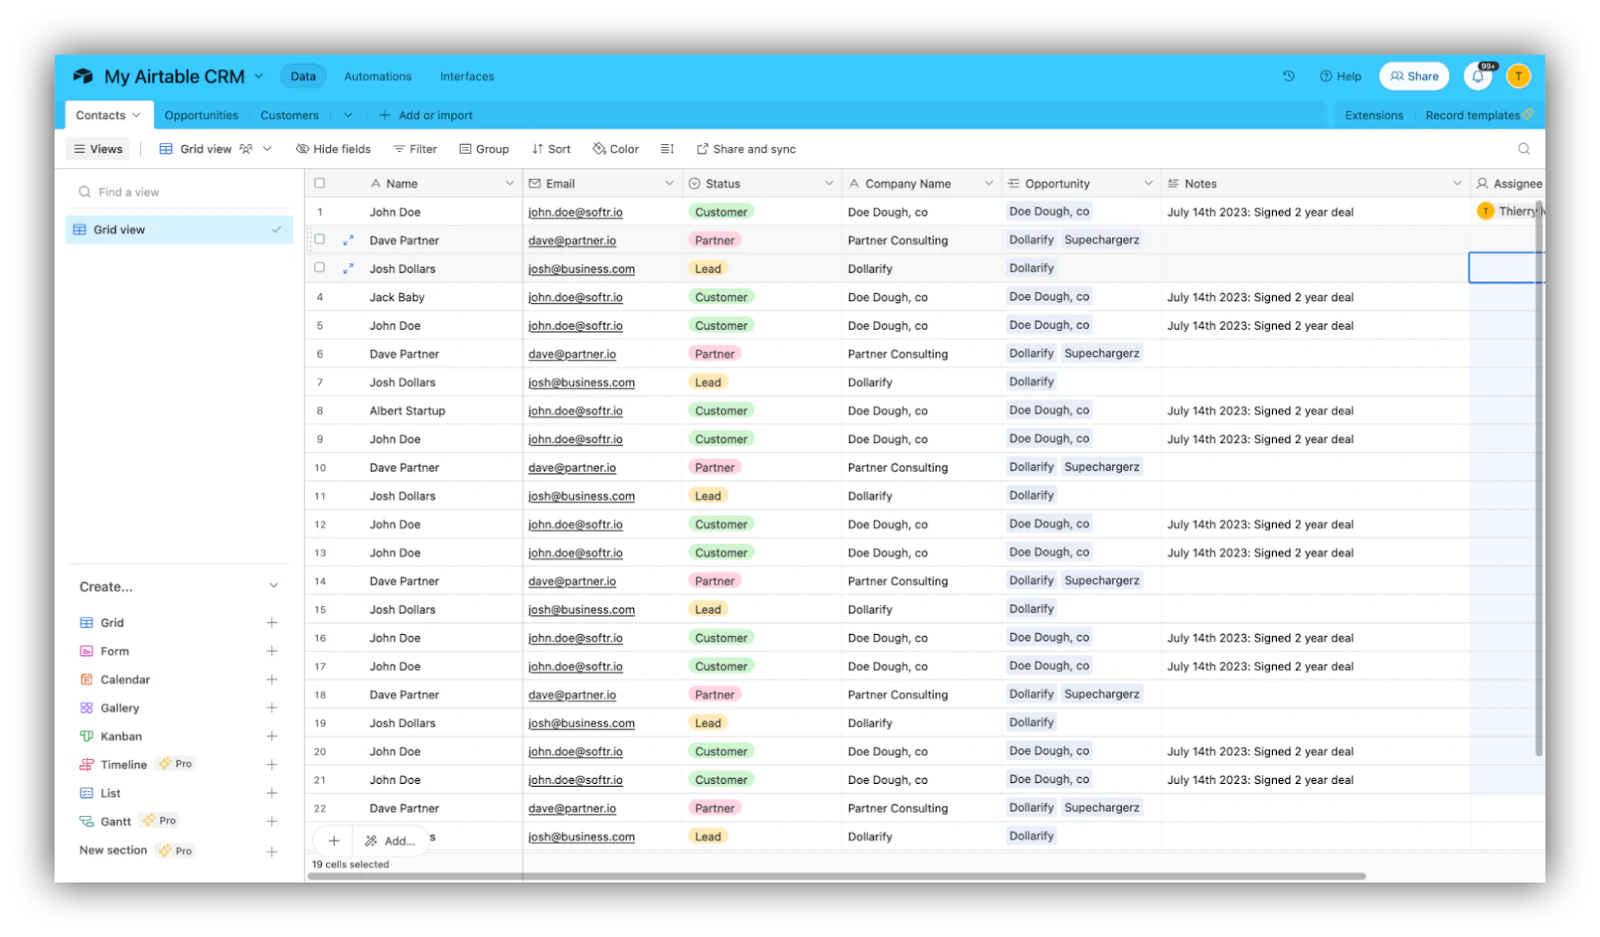Open Notes column dropdown arrow
The width and height of the screenshot is (1600, 937).
(1457, 183)
